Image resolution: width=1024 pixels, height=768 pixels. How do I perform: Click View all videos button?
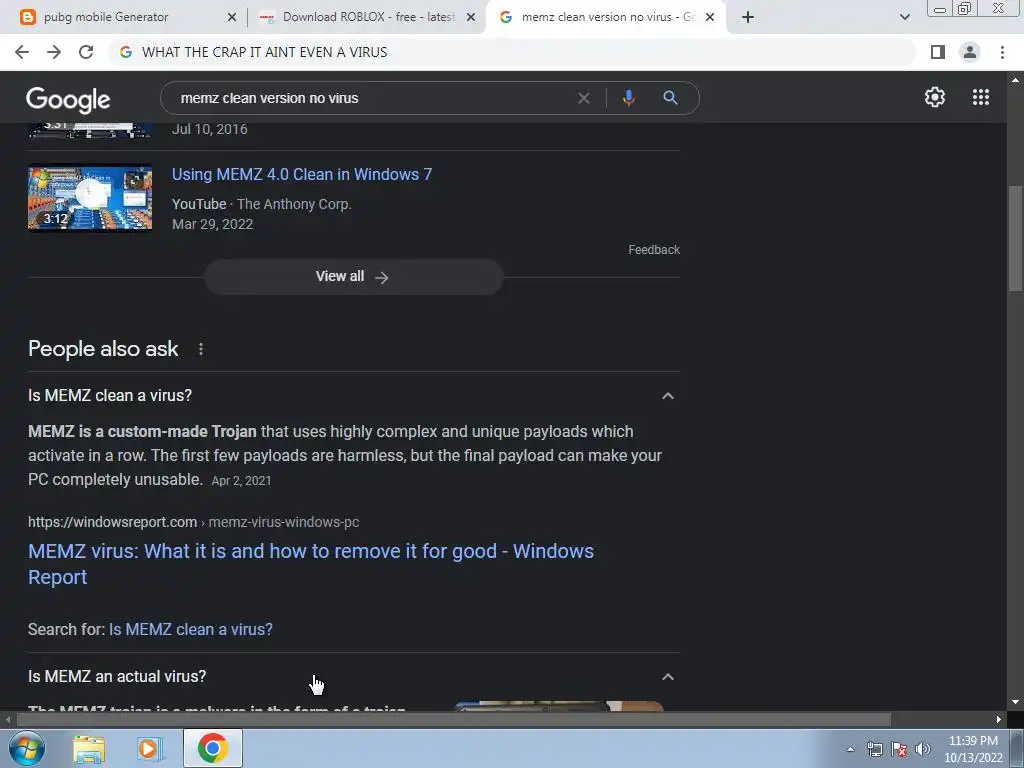tap(353, 277)
